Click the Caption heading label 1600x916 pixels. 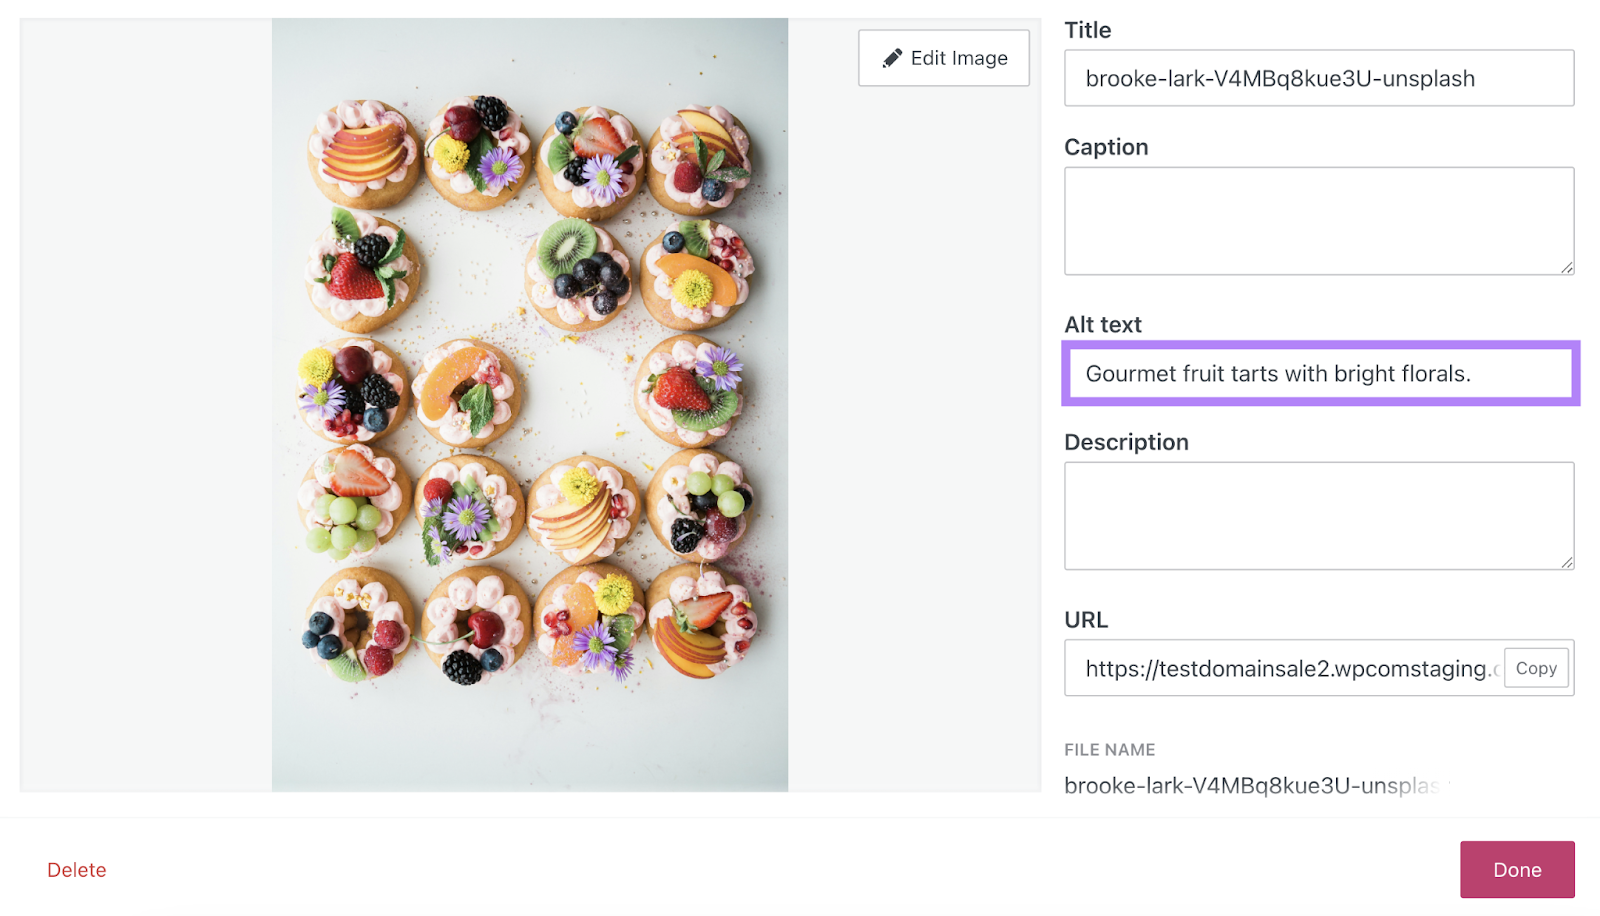pyautogui.click(x=1106, y=146)
